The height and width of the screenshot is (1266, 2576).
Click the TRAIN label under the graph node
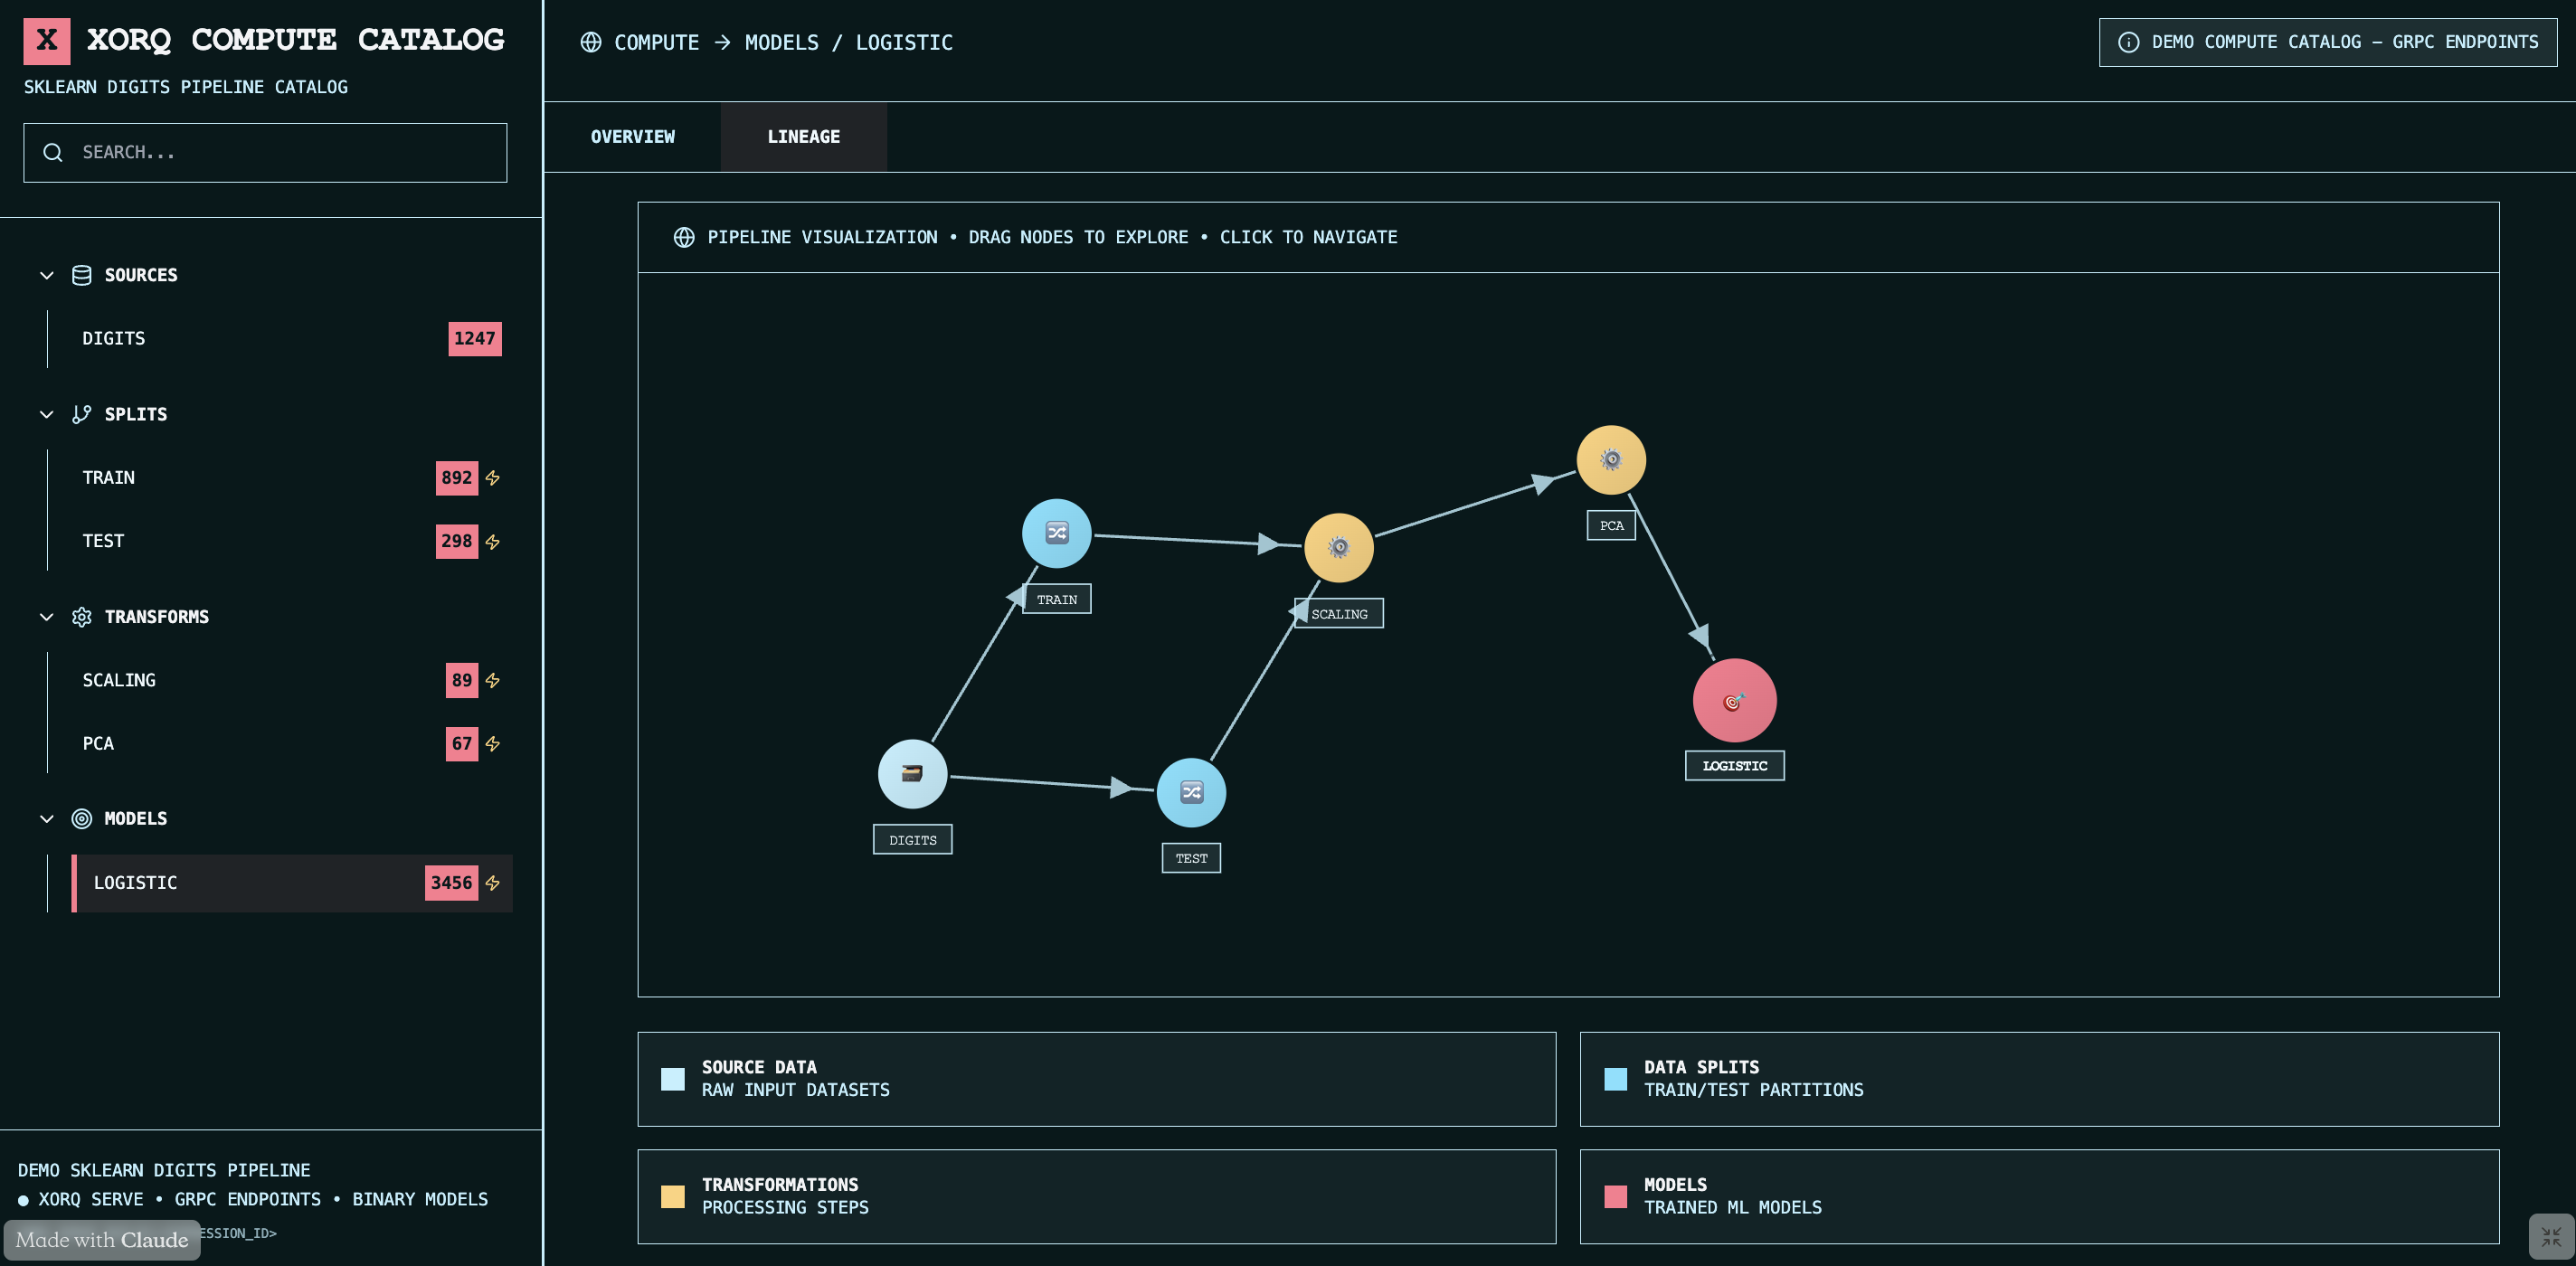point(1056,599)
